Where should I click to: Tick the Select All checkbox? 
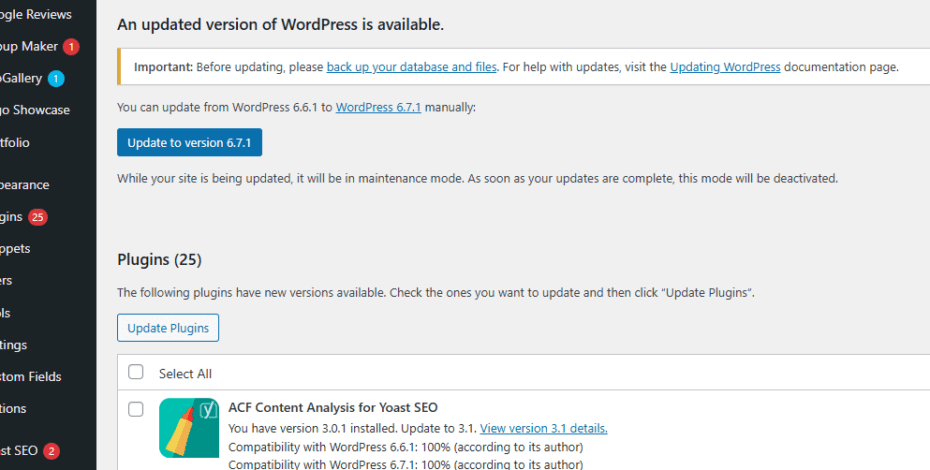[136, 372]
